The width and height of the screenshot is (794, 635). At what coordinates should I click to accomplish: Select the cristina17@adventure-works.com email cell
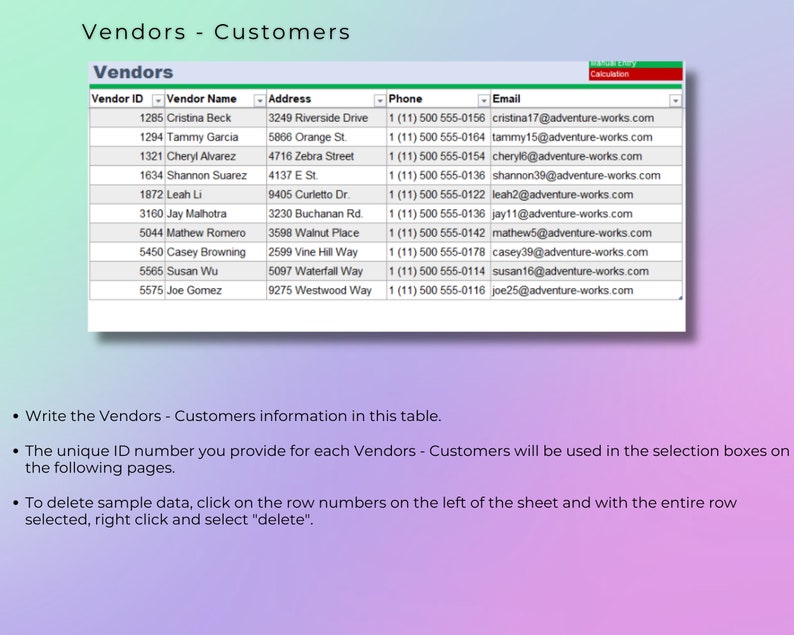pyautogui.click(x=586, y=118)
